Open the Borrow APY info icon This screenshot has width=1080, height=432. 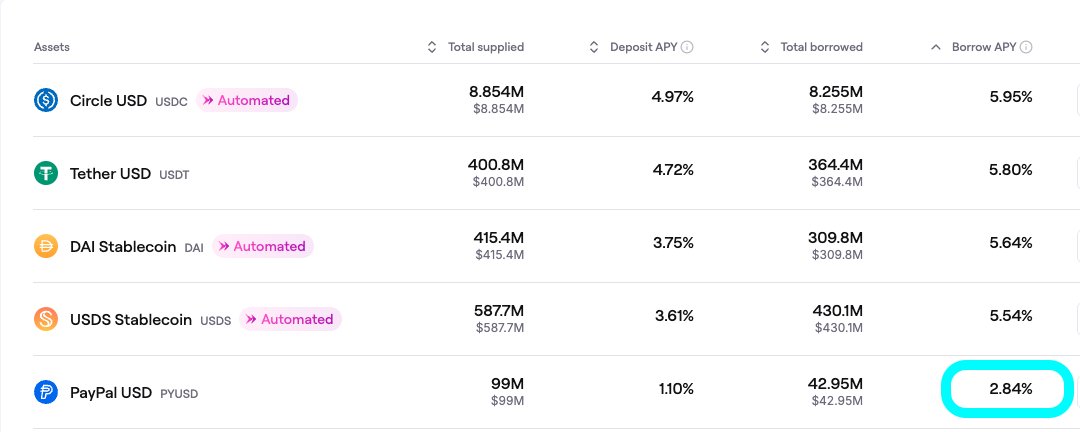coord(1026,47)
